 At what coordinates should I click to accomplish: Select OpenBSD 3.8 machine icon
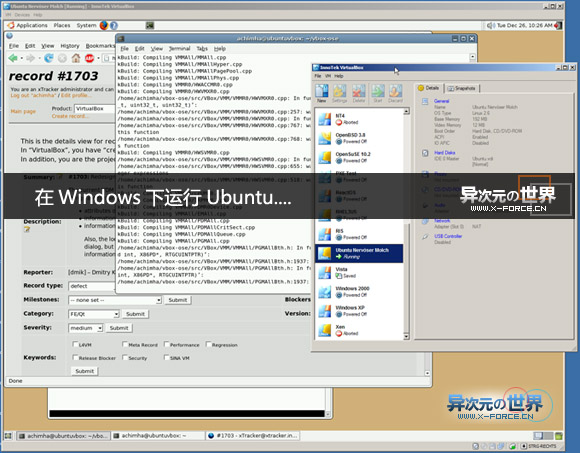point(324,138)
